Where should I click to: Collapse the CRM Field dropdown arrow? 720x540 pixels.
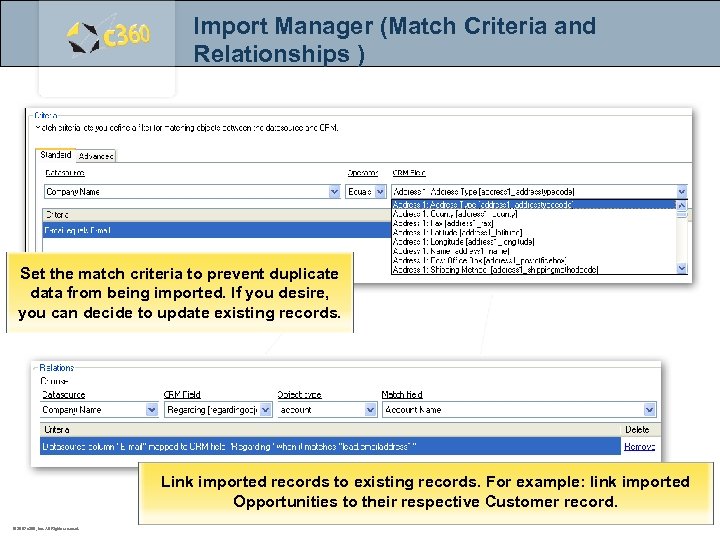pos(682,191)
